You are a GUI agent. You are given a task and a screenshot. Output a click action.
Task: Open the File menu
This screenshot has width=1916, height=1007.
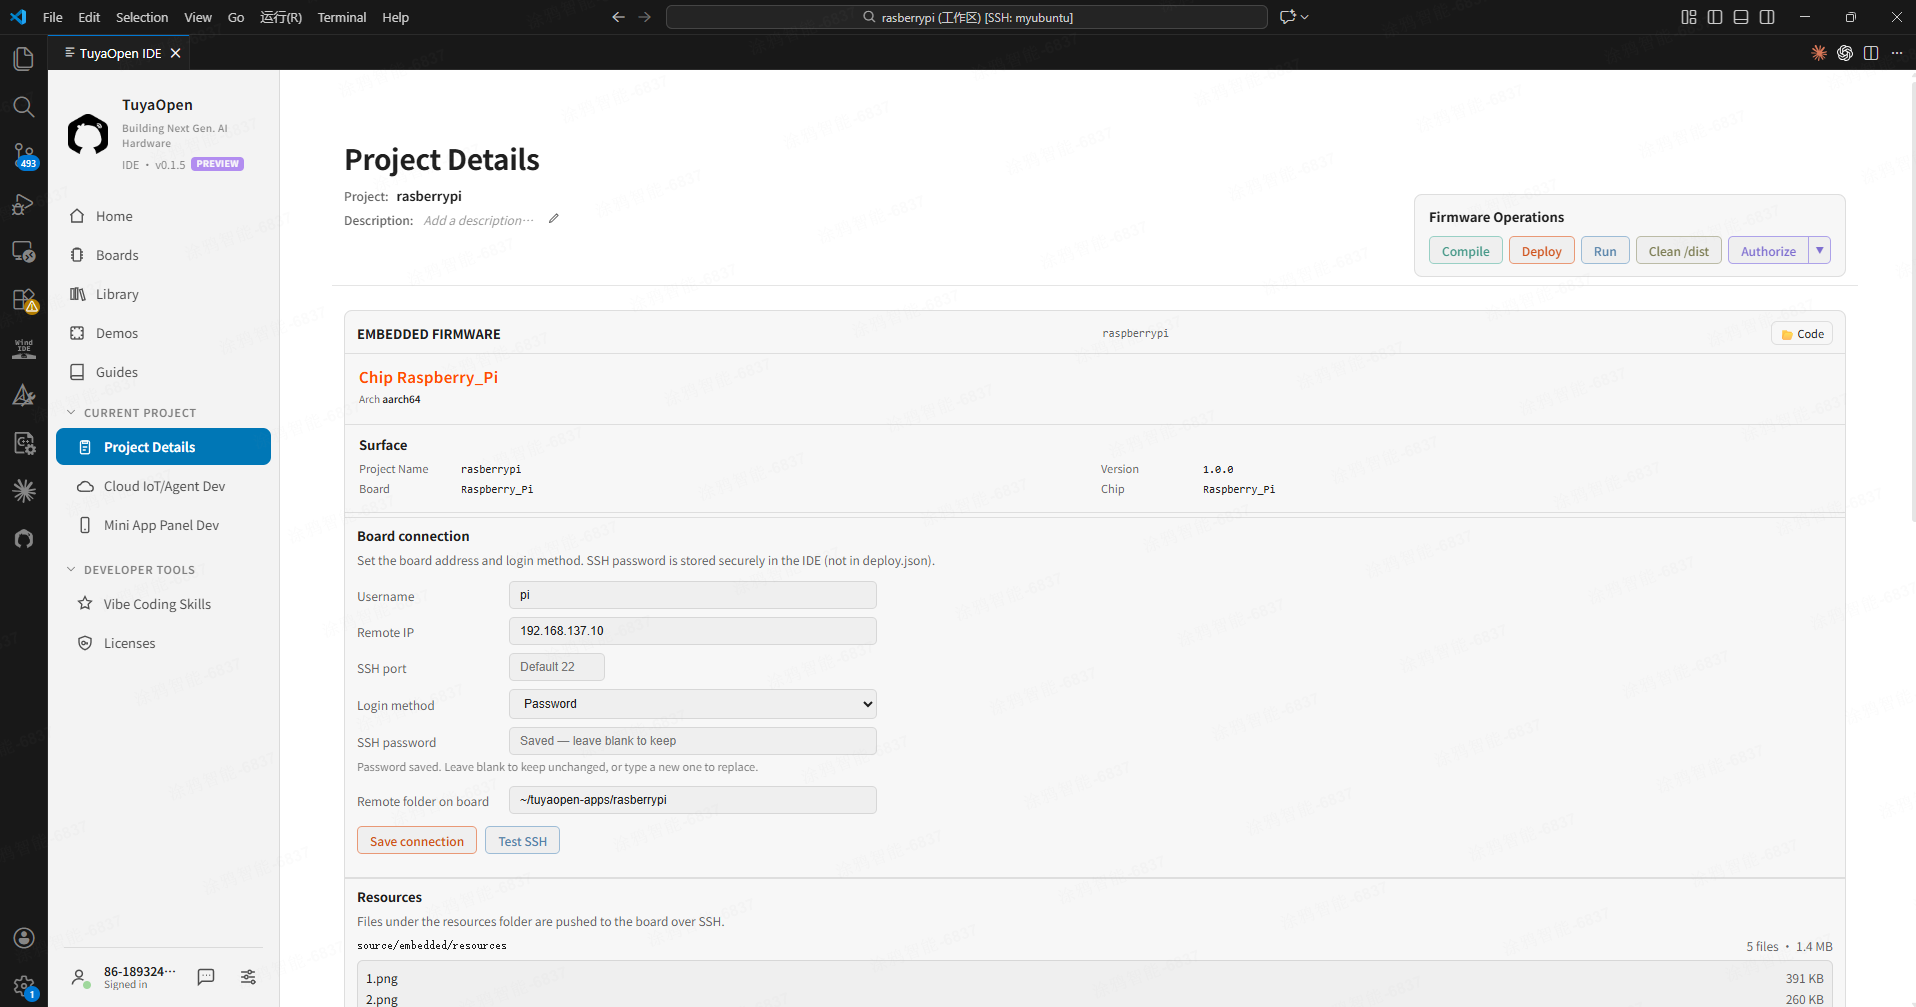(x=53, y=17)
